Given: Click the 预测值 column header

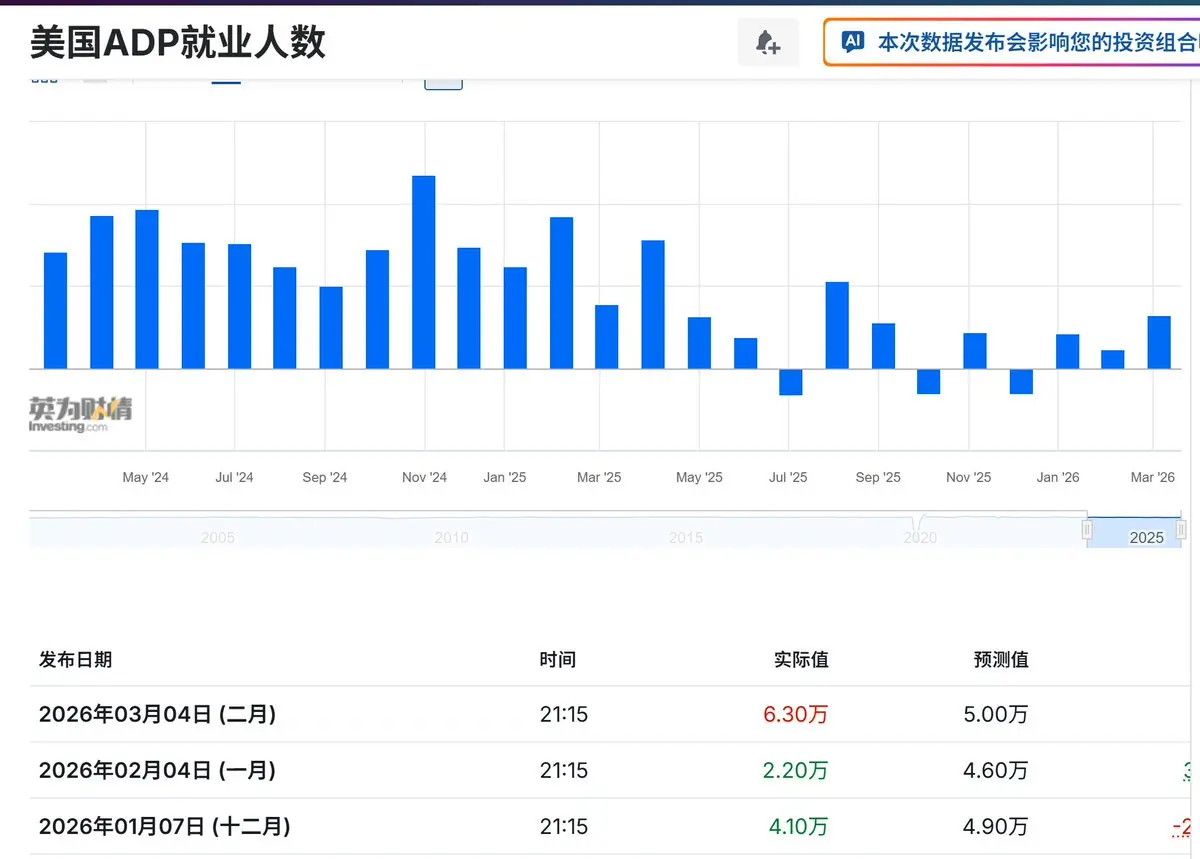Looking at the screenshot, I should (1001, 660).
